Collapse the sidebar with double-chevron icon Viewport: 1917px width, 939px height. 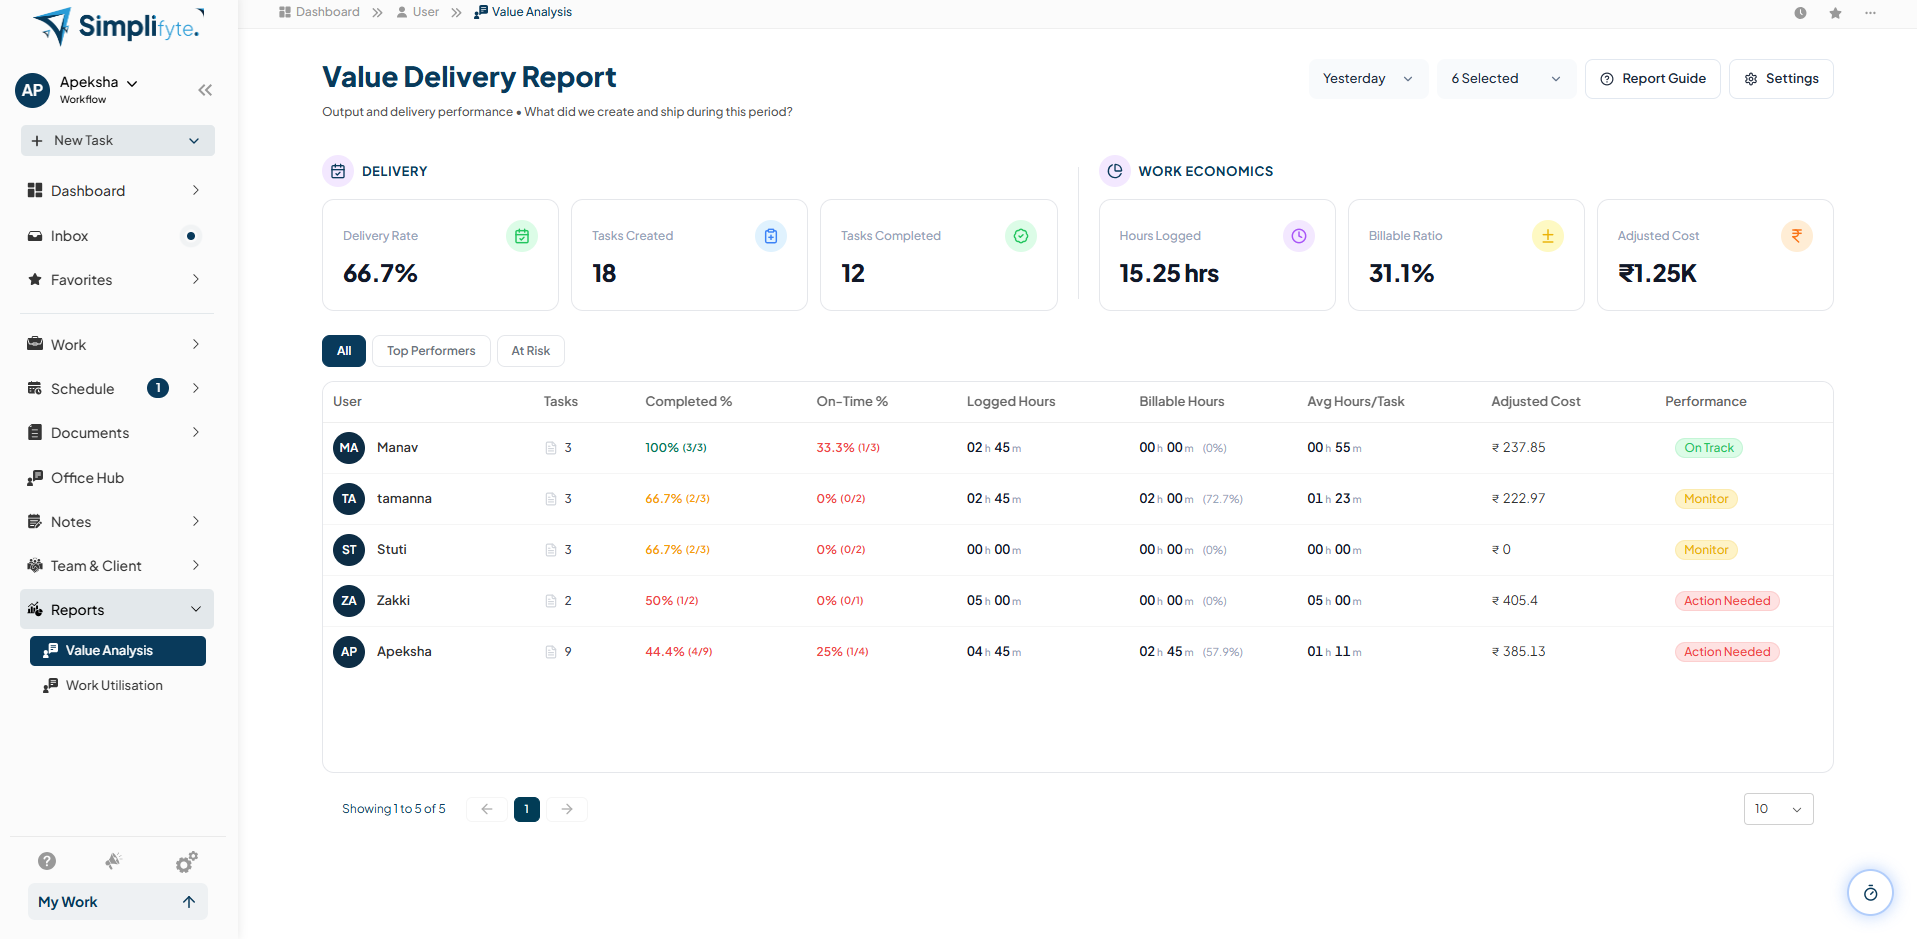(205, 90)
